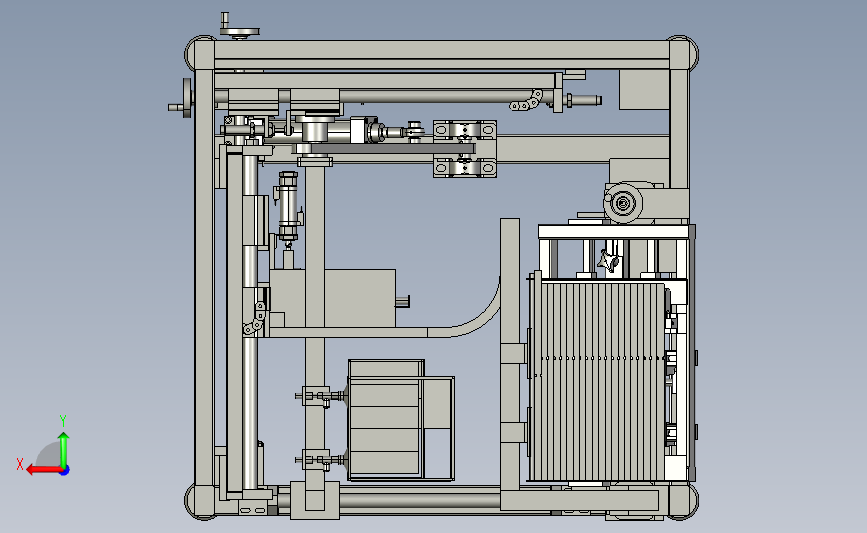Select the handwheel on top of the frame

(x=239, y=28)
